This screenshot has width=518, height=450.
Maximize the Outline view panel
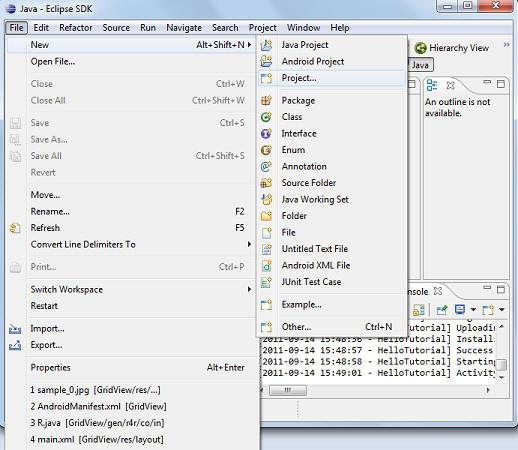[501, 84]
